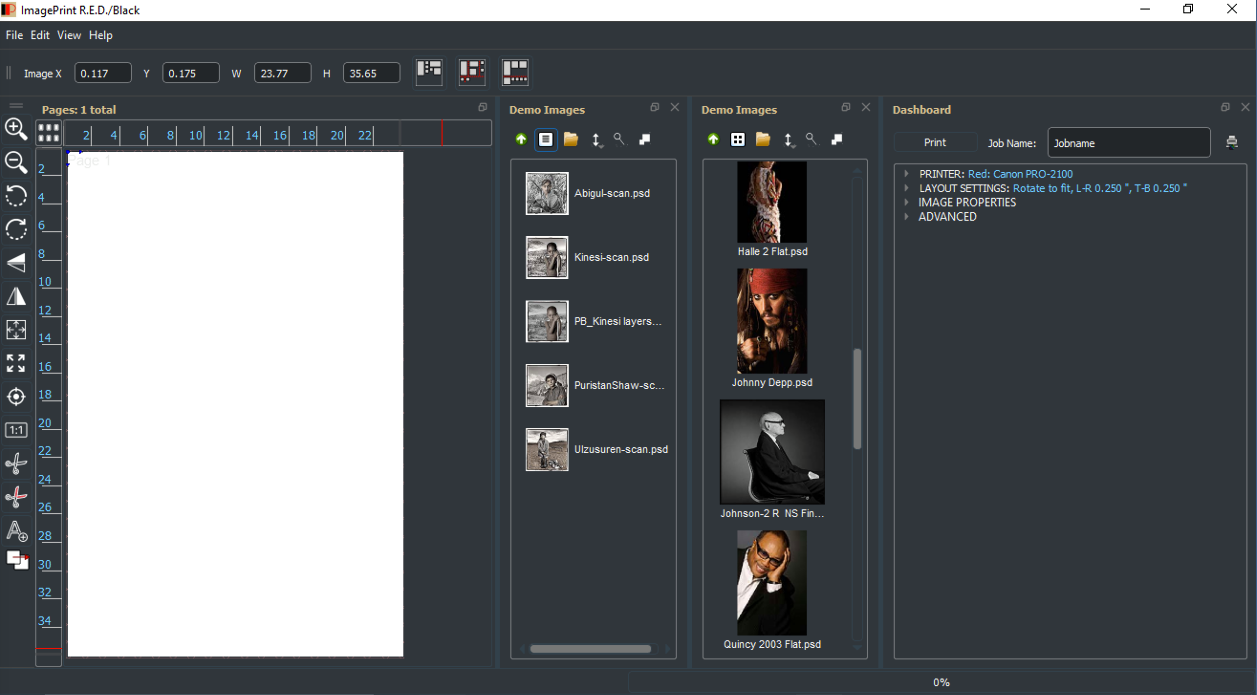Image resolution: width=1257 pixels, height=695 pixels.
Task: Choose second layout template icon with red lines
Action: (x=472, y=72)
